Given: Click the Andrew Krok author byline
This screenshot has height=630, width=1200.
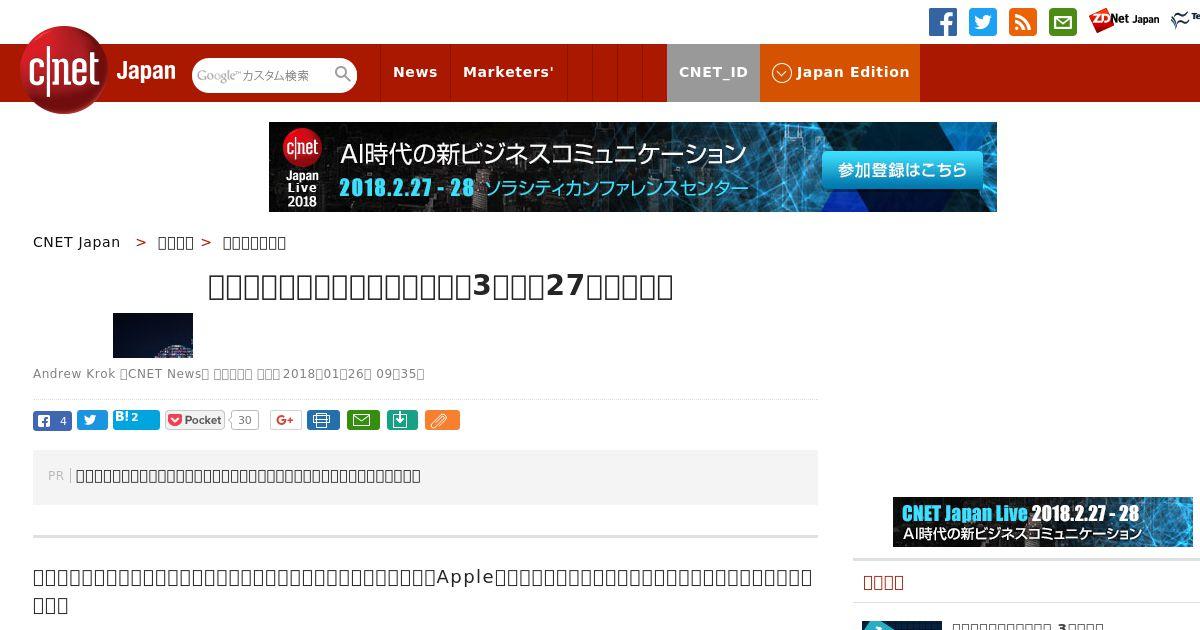Looking at the screenshot, I should [x=74, y=374].
